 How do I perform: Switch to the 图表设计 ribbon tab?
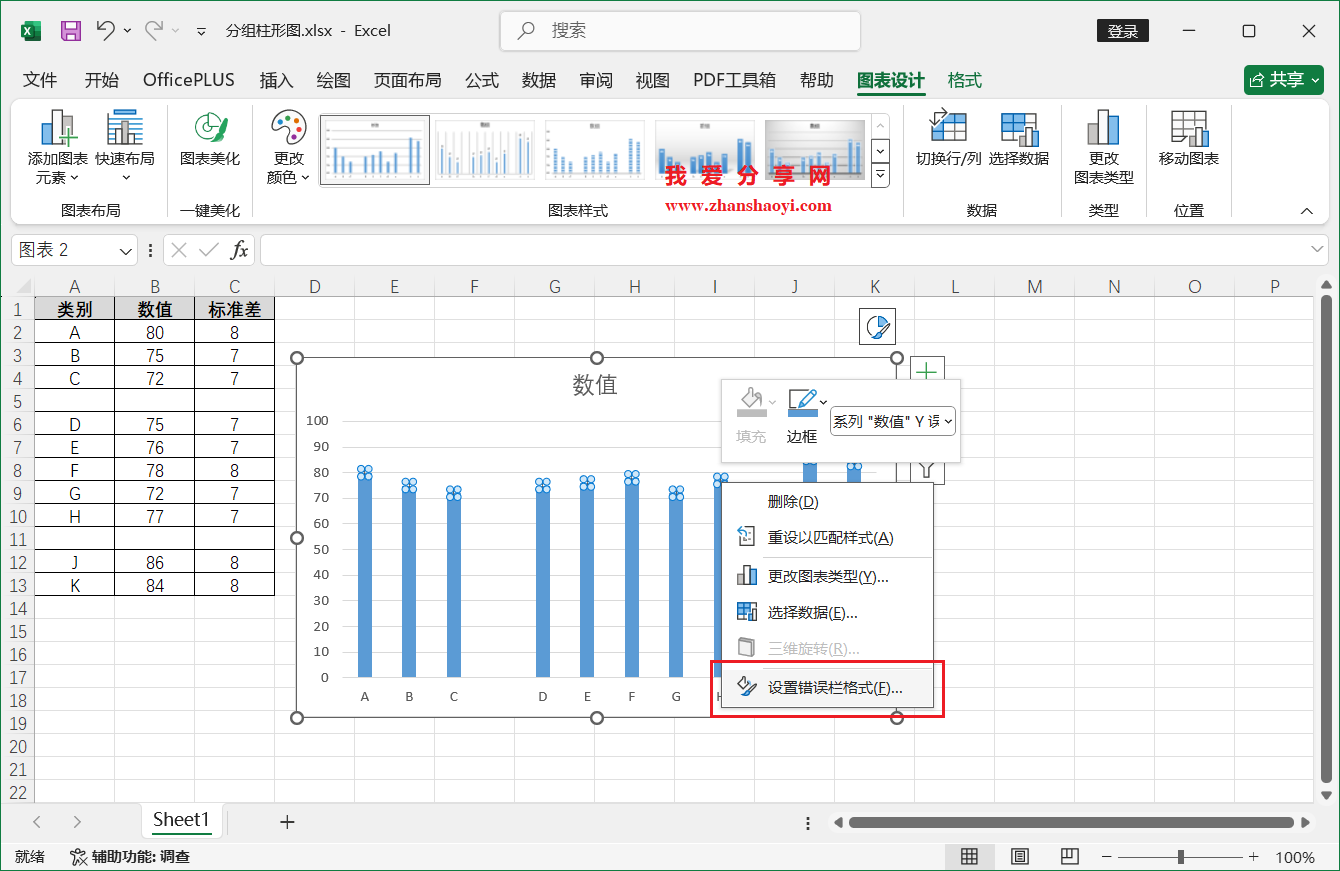coord(889,80)
